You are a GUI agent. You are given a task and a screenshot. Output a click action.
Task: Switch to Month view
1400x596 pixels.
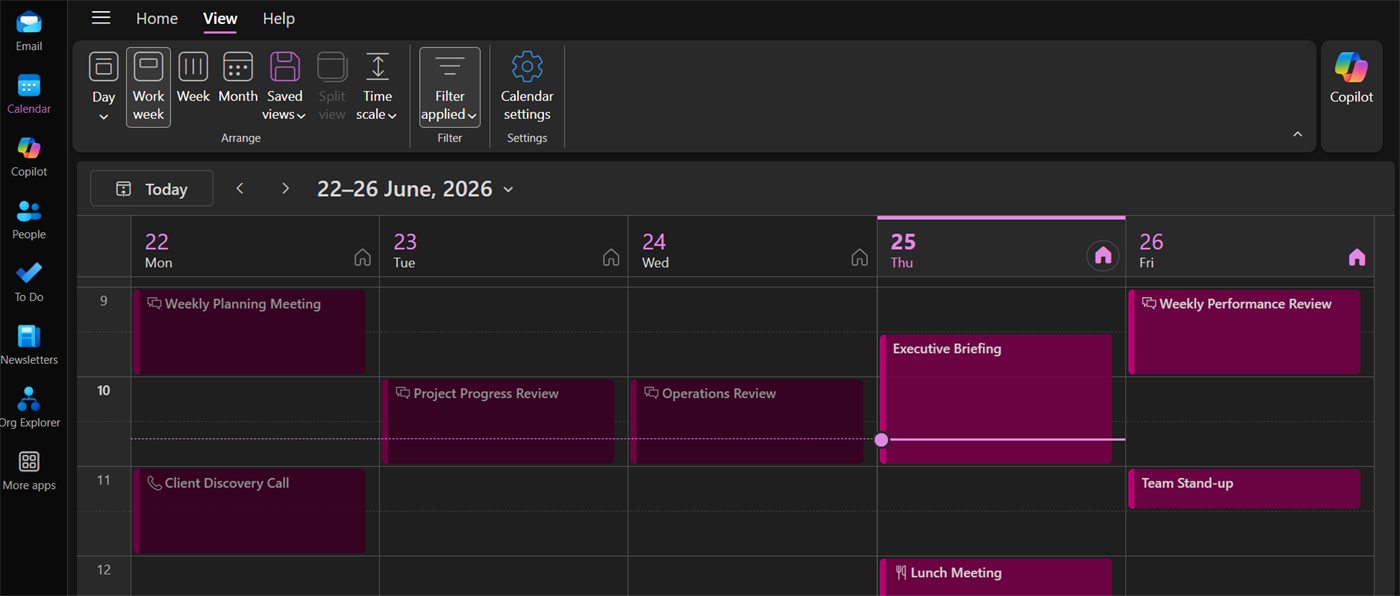[238, 79]
